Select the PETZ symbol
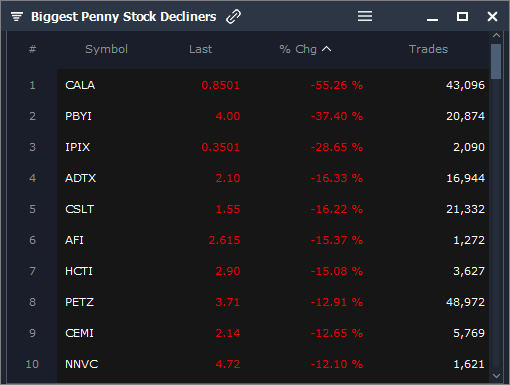Screen dimensions: 510x385 (79, 302)
